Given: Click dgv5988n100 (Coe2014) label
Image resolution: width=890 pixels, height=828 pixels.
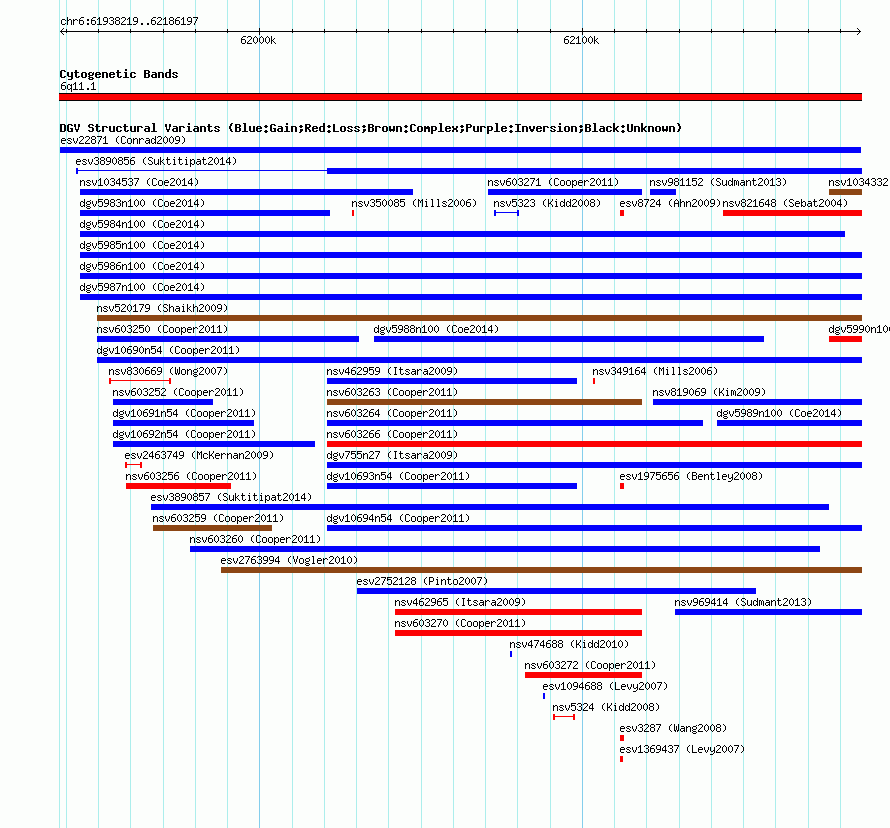Looking at the screenshot, I should (436, 329).
